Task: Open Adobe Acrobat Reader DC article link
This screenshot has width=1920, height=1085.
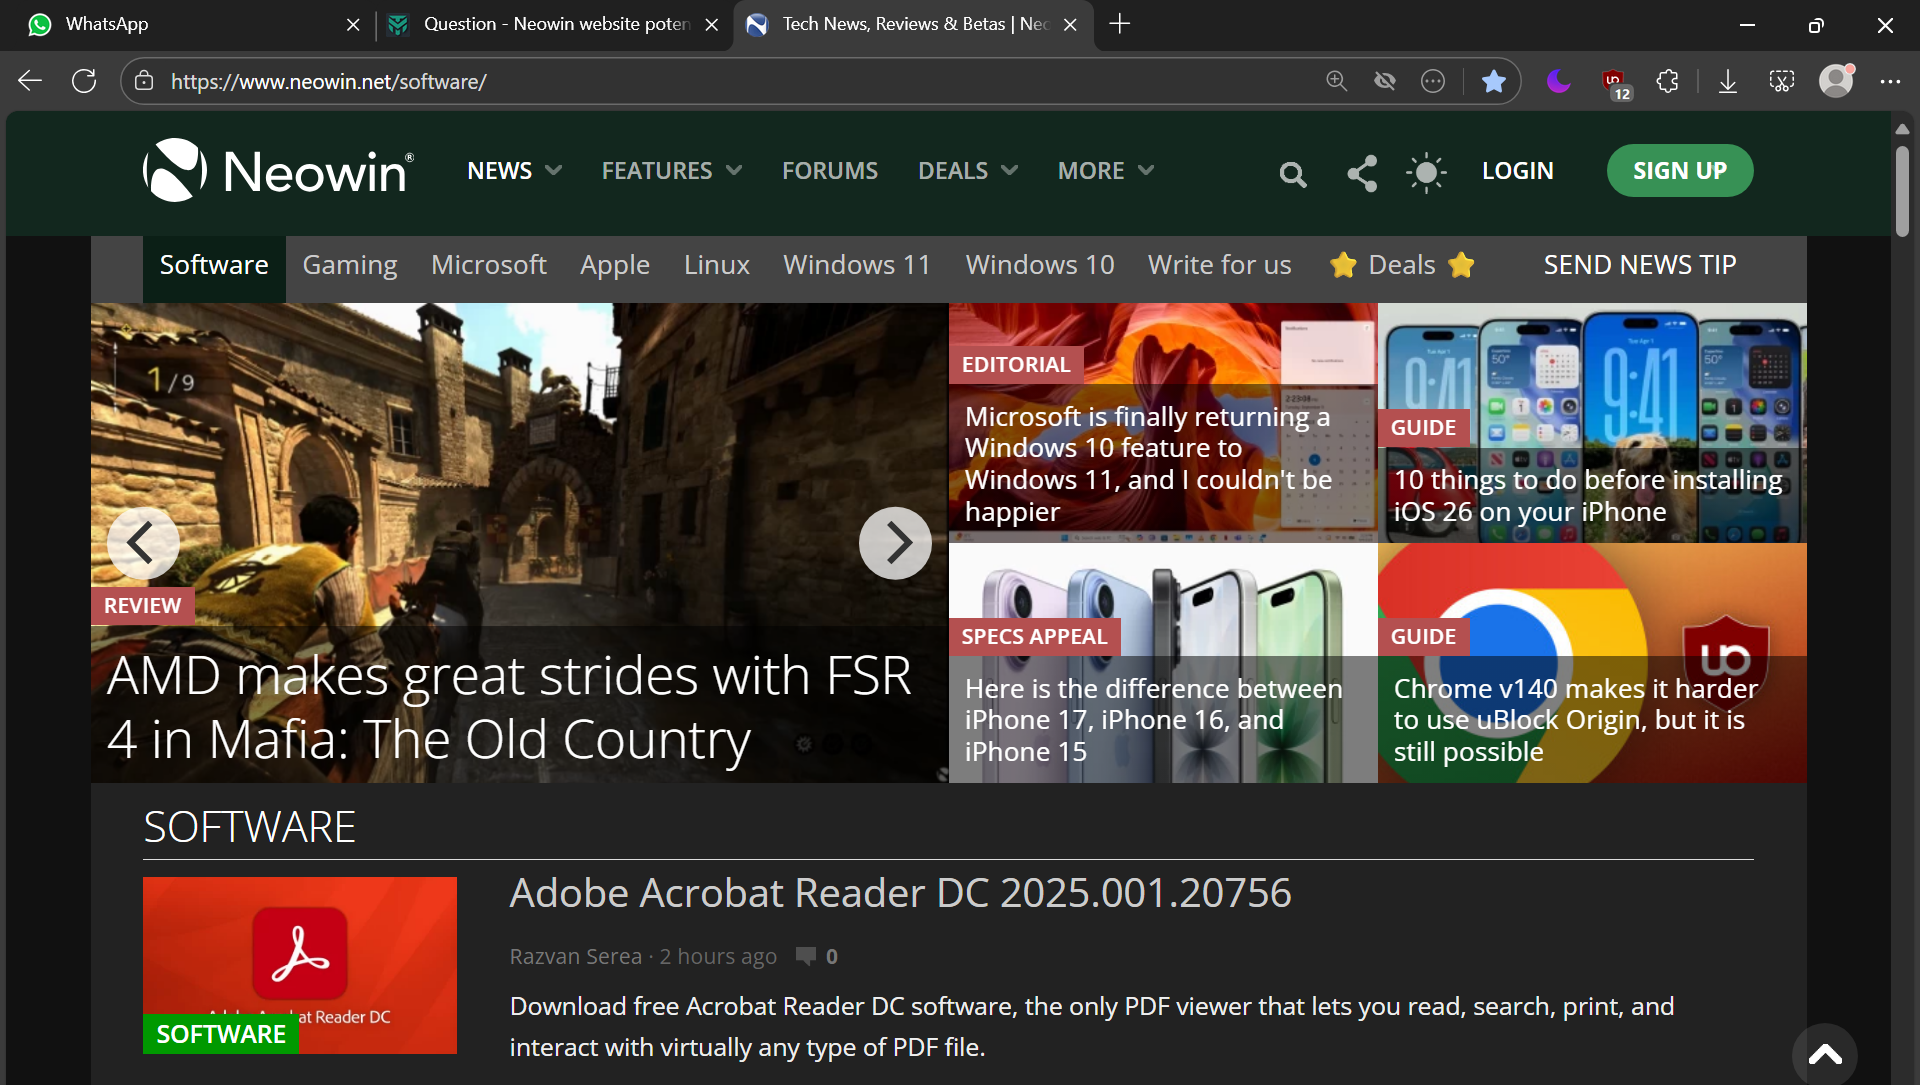Action: coord(900,893)
